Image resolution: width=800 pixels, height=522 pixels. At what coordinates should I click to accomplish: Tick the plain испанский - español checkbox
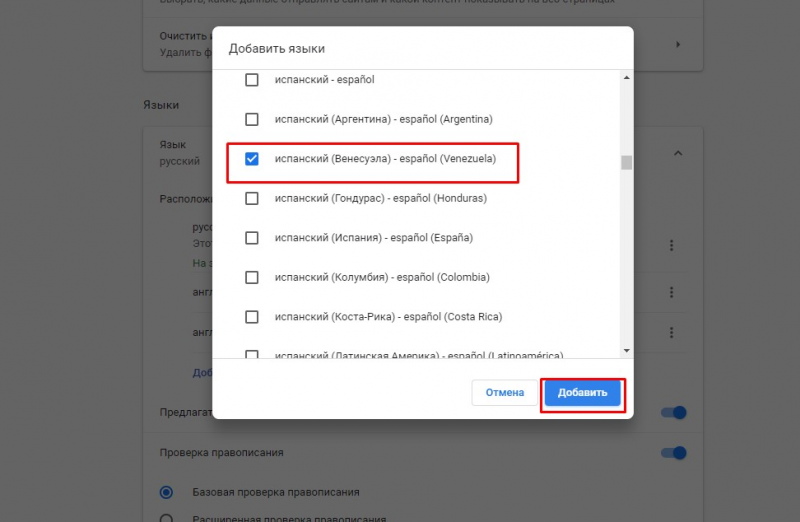click(x=252, y=80)
